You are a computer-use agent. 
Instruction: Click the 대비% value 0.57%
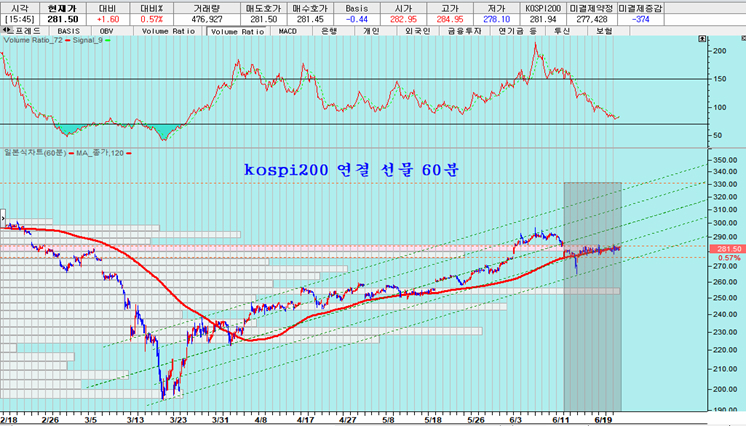151,20
